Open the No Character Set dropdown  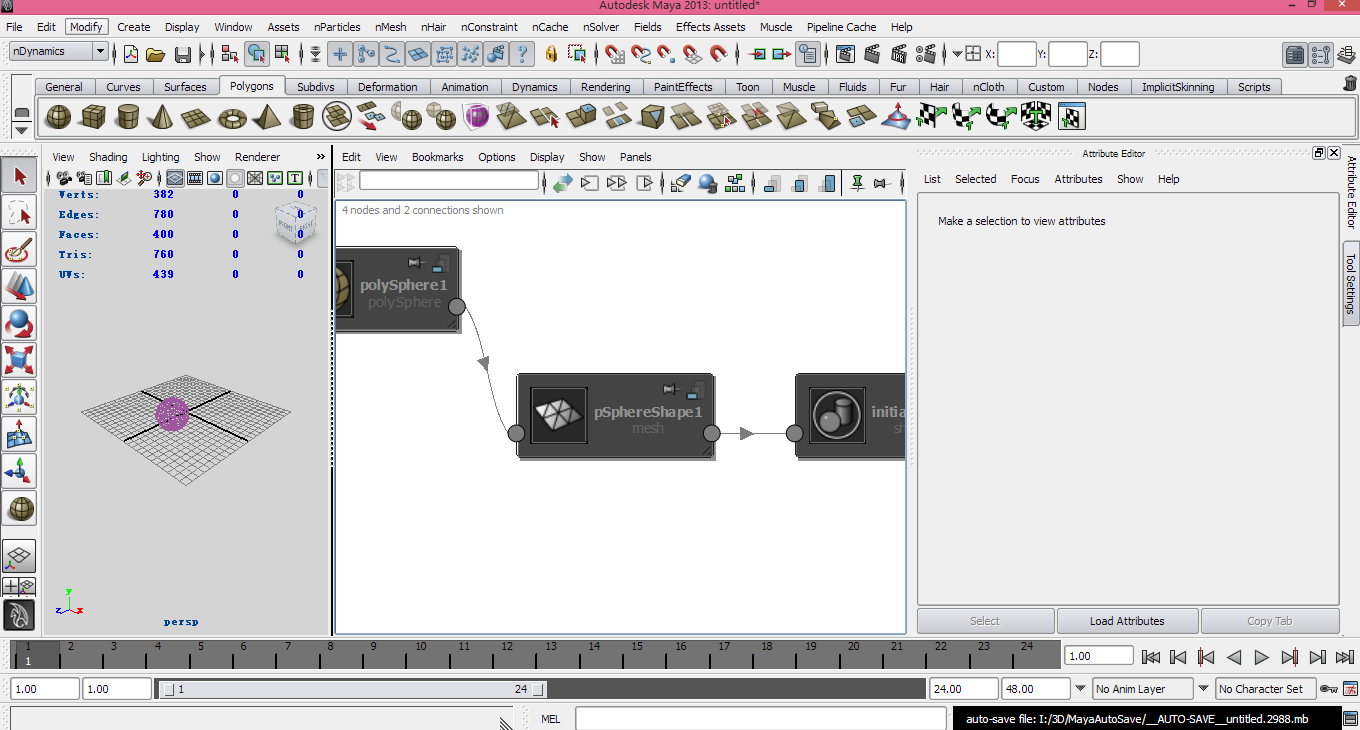point(1265,689)
